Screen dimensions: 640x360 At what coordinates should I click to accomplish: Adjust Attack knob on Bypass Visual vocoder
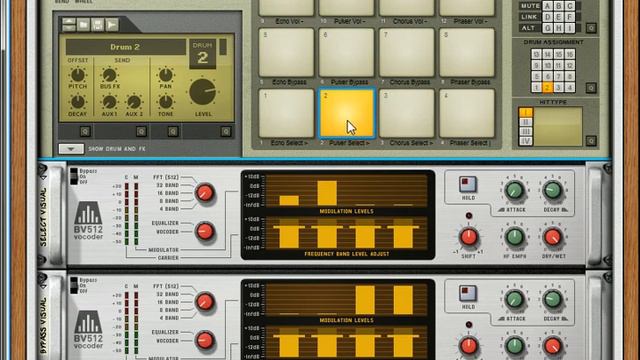(514, 300)
